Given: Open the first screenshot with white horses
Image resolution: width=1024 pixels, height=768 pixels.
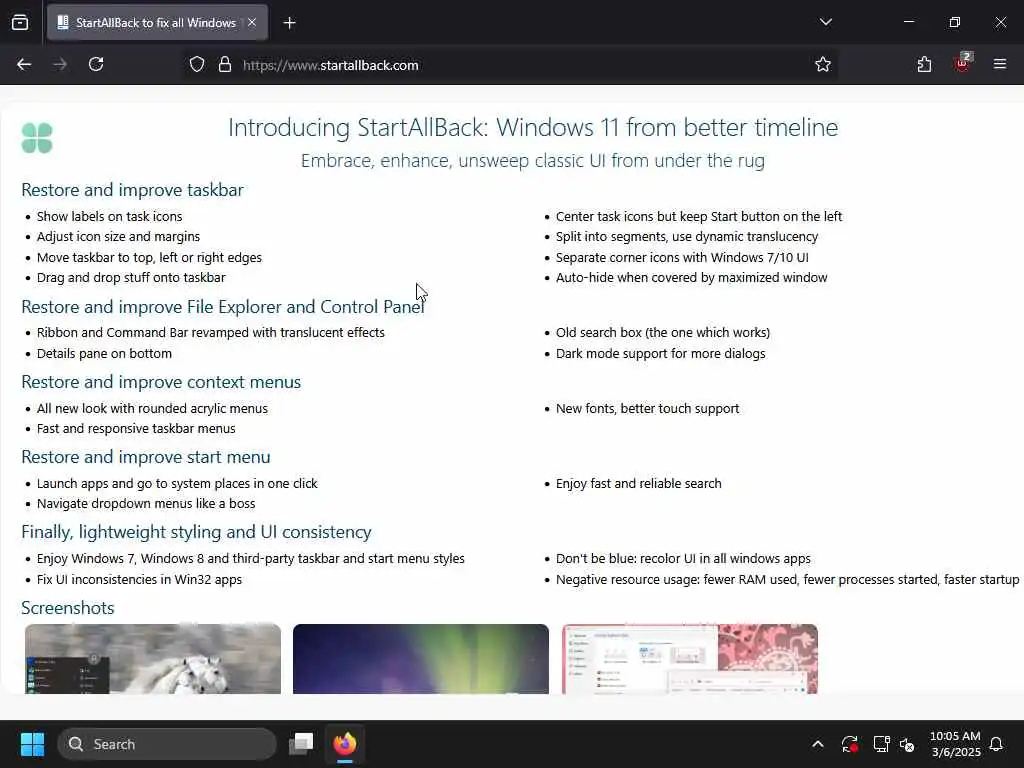Looking at the screenshot, I should (153, 658).
